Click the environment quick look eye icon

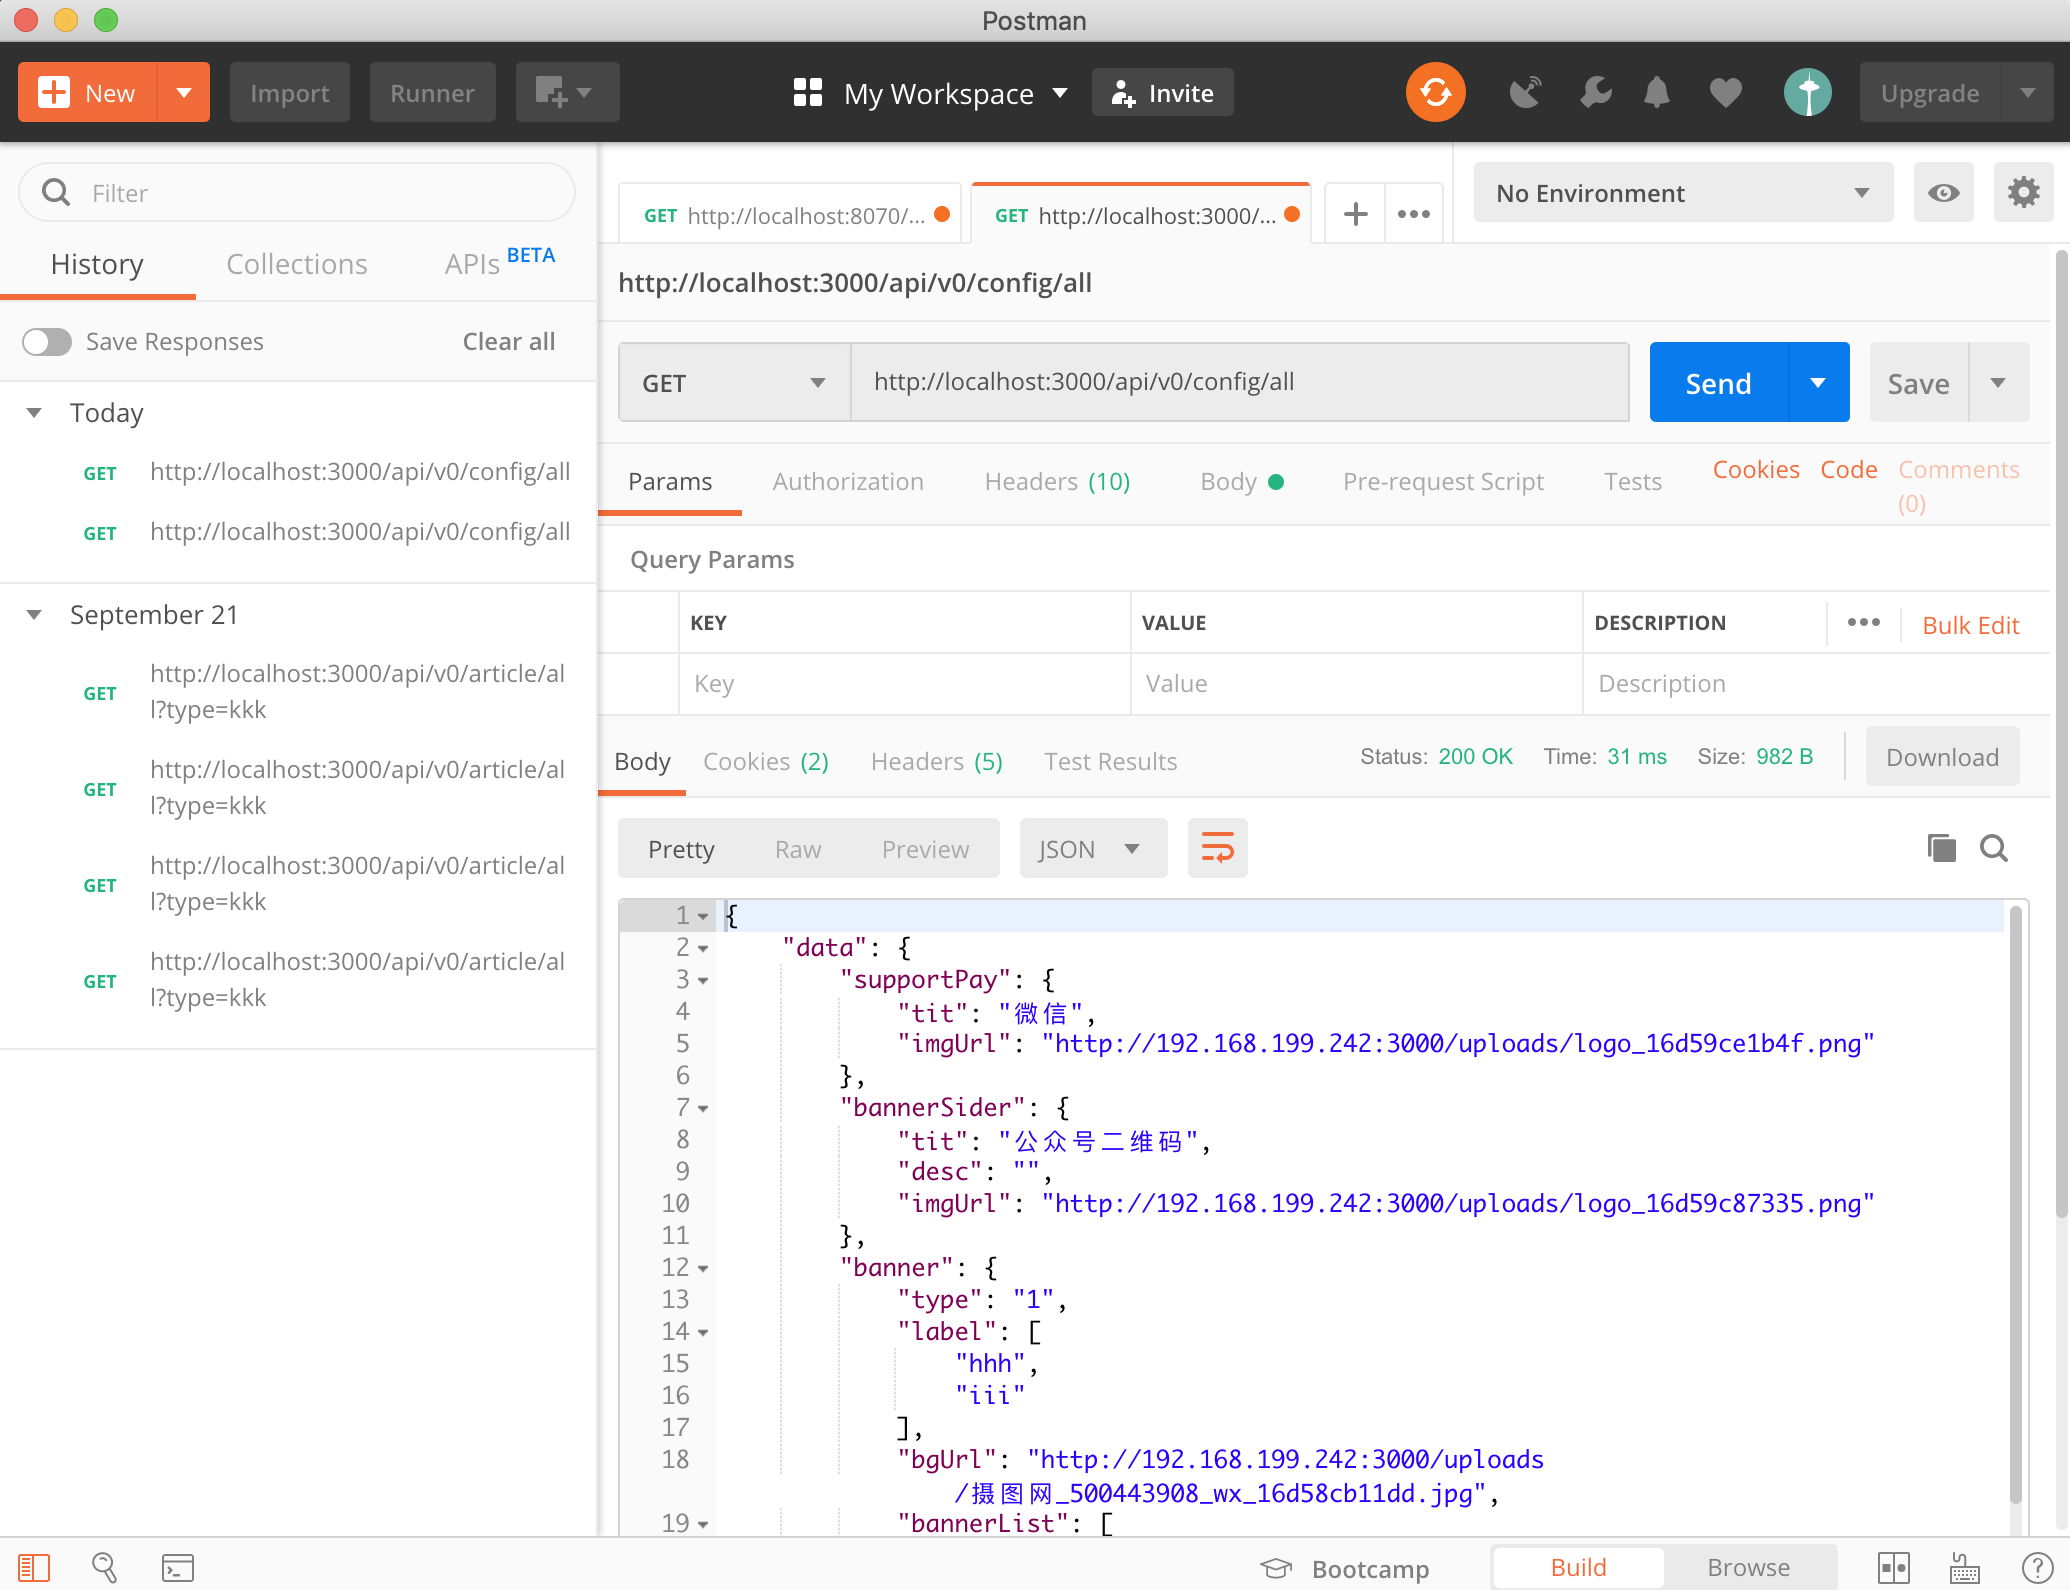tap(1943, 192)
